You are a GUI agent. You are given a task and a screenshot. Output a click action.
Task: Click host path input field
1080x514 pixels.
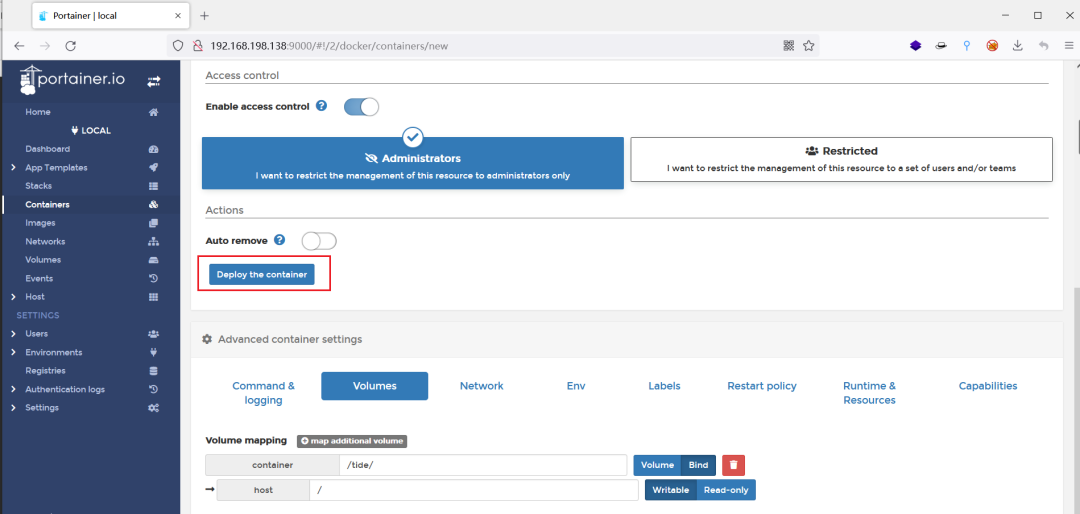[x=474, y=490]
